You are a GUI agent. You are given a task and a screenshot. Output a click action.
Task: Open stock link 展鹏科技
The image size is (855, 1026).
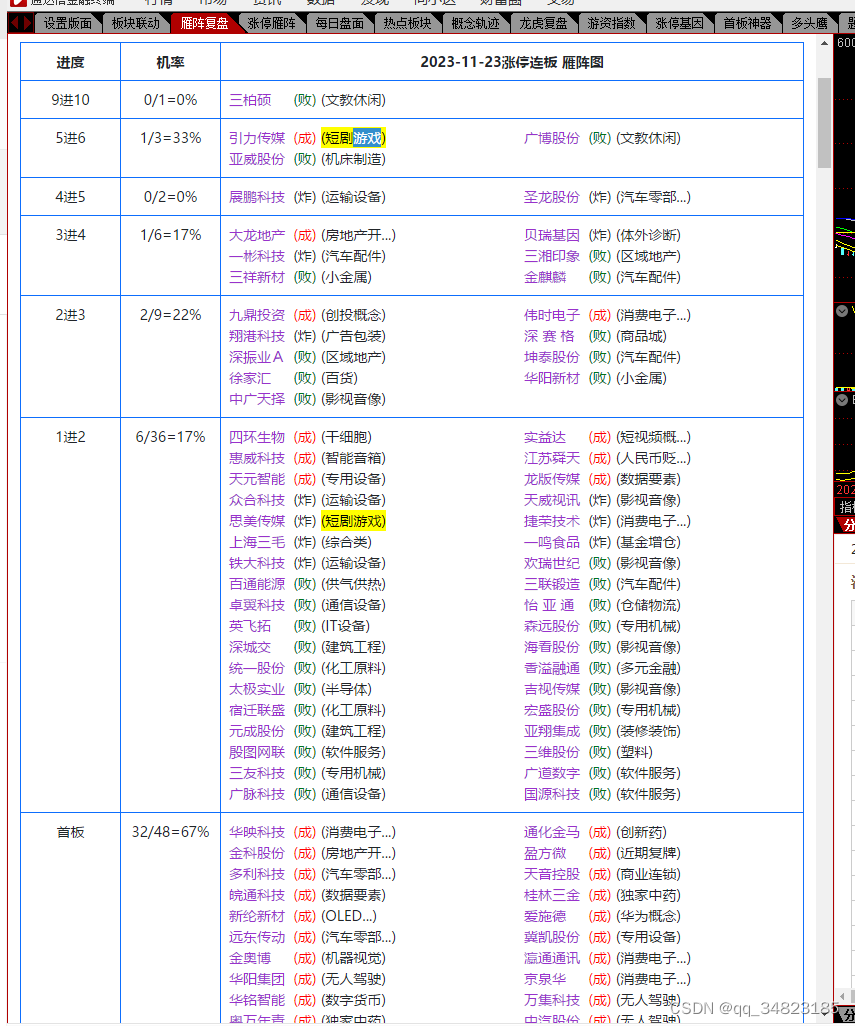tap(257, 197)
